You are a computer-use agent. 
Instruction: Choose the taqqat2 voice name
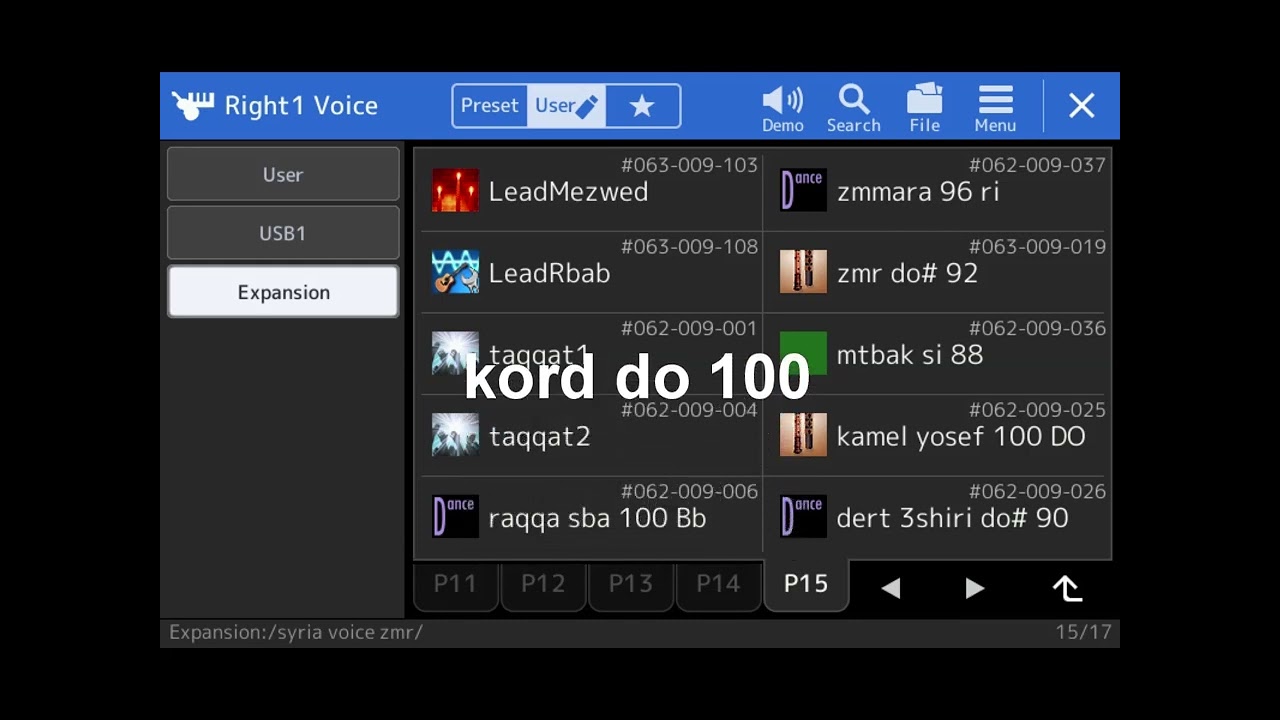click(x=539, y=438)
